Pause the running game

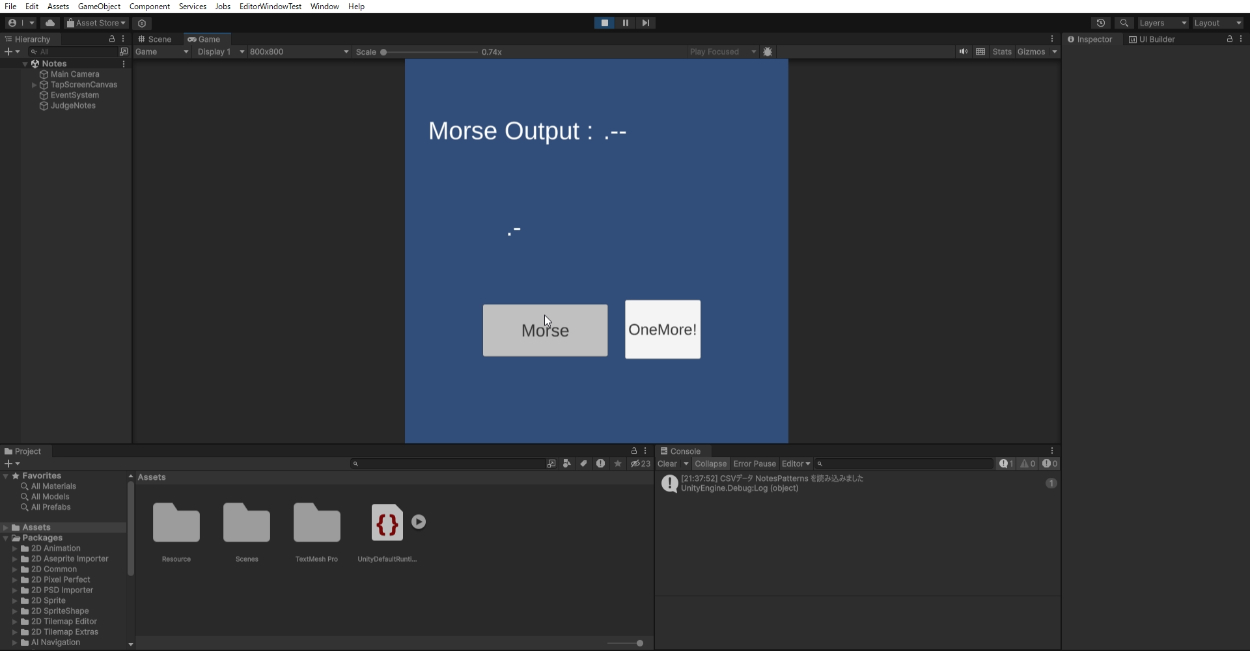(x=625, y=23)
